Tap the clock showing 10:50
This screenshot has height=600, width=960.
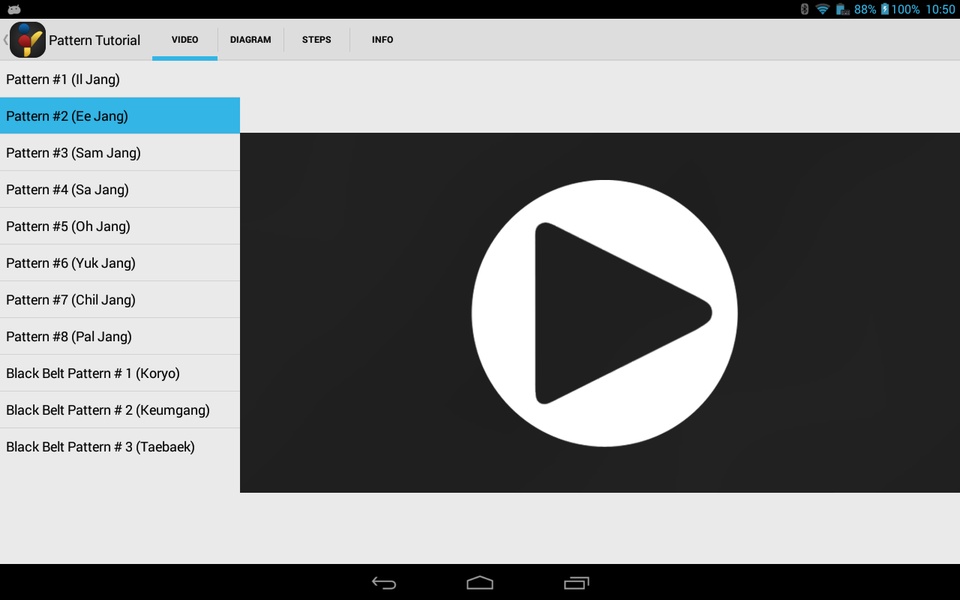click(x=940, y=9)
